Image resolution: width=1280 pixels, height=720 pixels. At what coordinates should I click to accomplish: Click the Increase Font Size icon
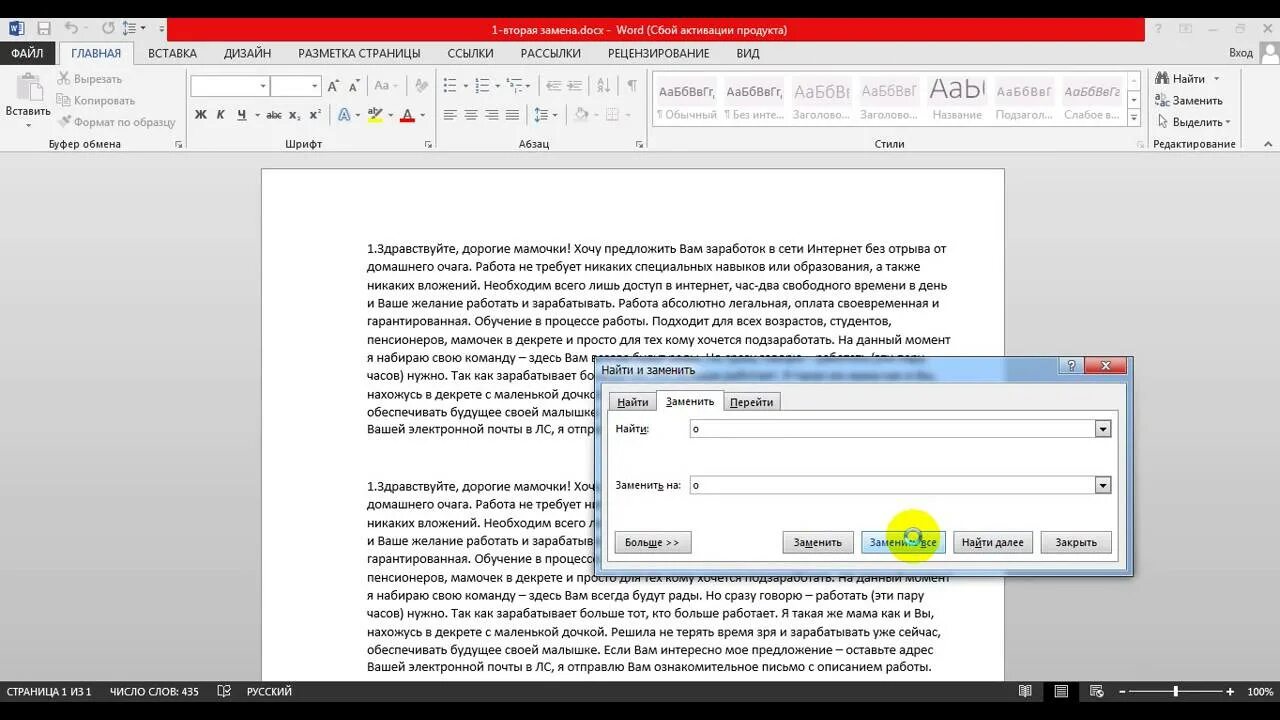tap(333, 87)
